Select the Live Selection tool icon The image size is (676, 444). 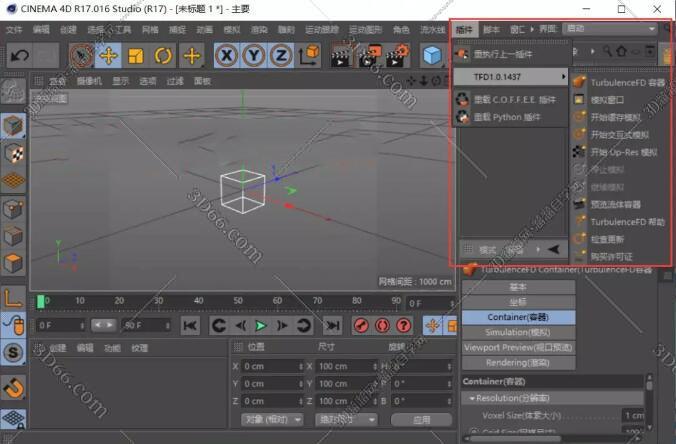[81, 56]
